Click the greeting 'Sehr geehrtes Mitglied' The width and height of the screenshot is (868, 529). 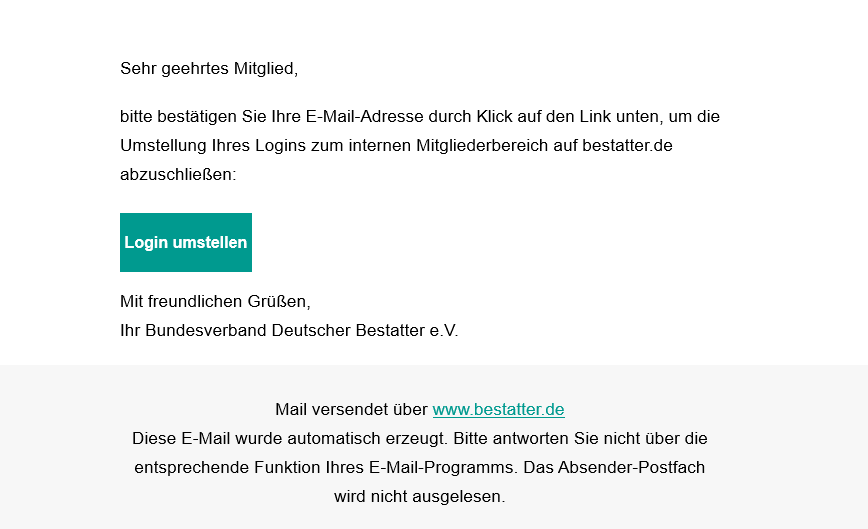(209, 69)
